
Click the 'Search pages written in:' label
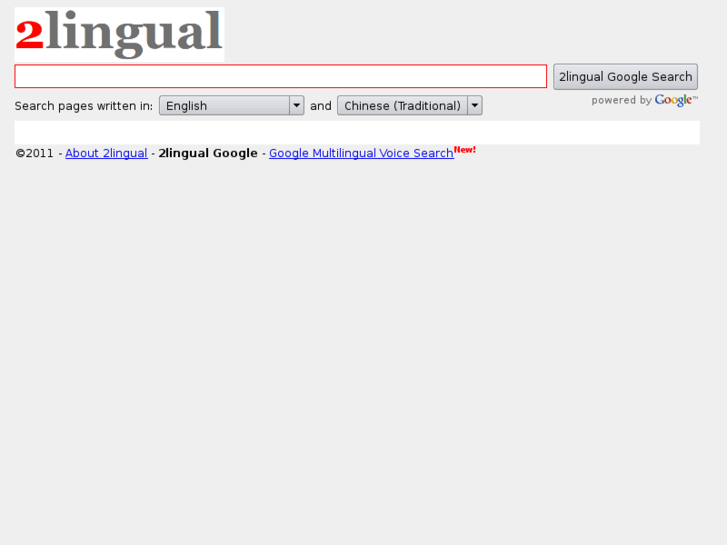(83, 106)
